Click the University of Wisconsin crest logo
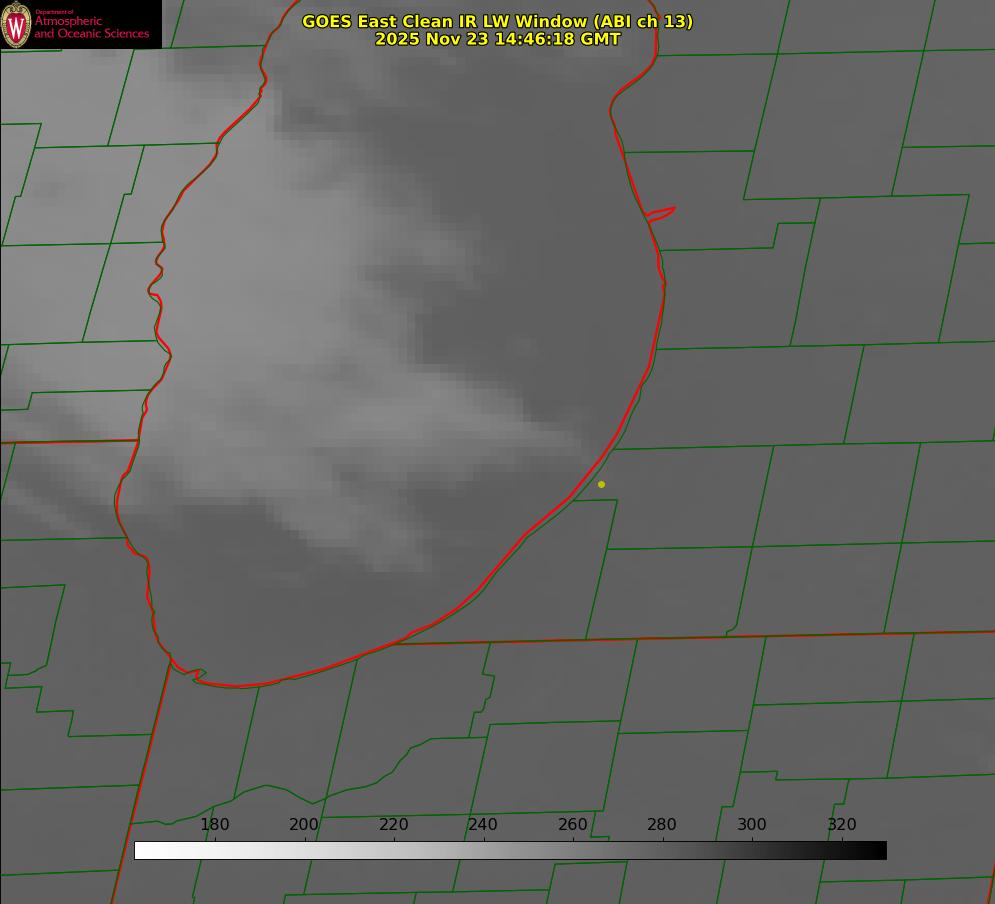Image resolution: width=995 pixels, height=904 pixels. pos(16,24)
